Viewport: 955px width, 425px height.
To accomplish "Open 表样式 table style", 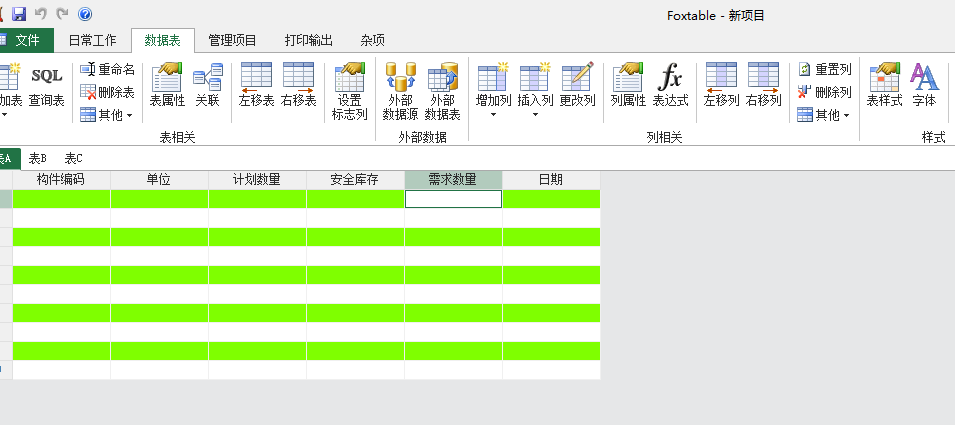I will pos(884,86).
